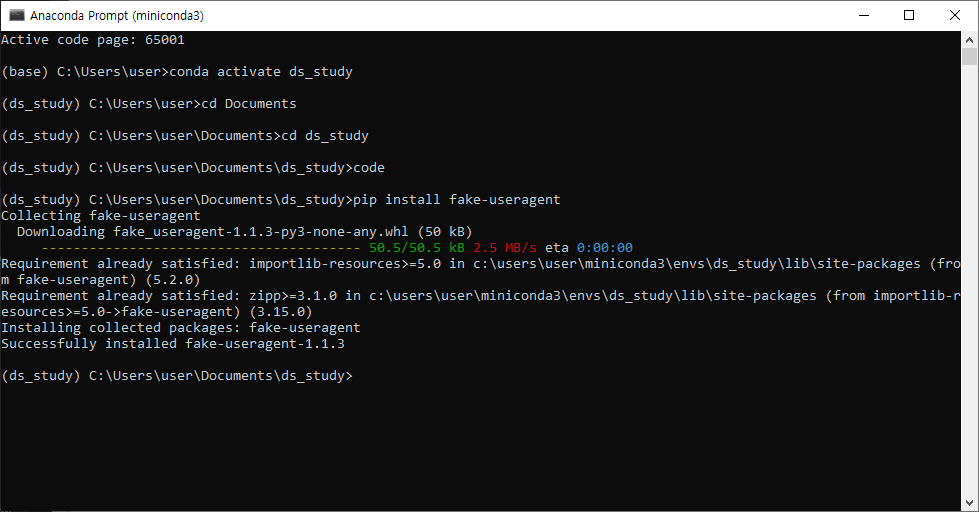Click the 'code' command after ds_study prompt
This screenshot has width=979, height=512.
(368, 167)
